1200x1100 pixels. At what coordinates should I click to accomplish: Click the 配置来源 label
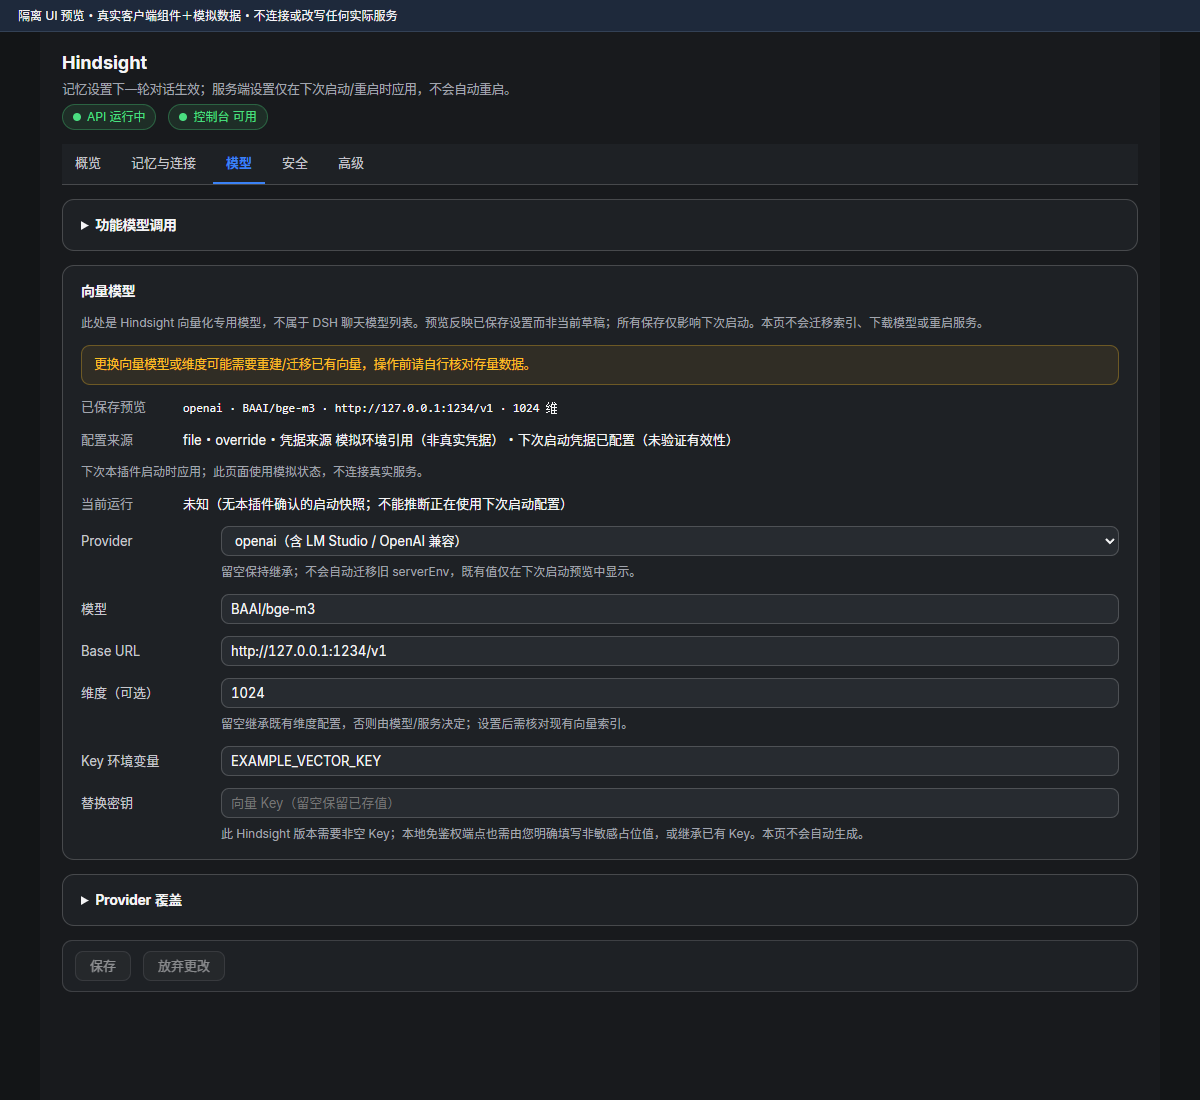[x=107, y=440]
